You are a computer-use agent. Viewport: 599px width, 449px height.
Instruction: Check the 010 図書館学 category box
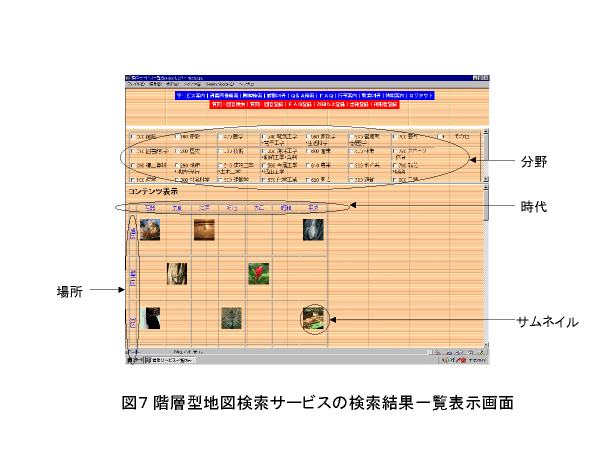[133, 151]
